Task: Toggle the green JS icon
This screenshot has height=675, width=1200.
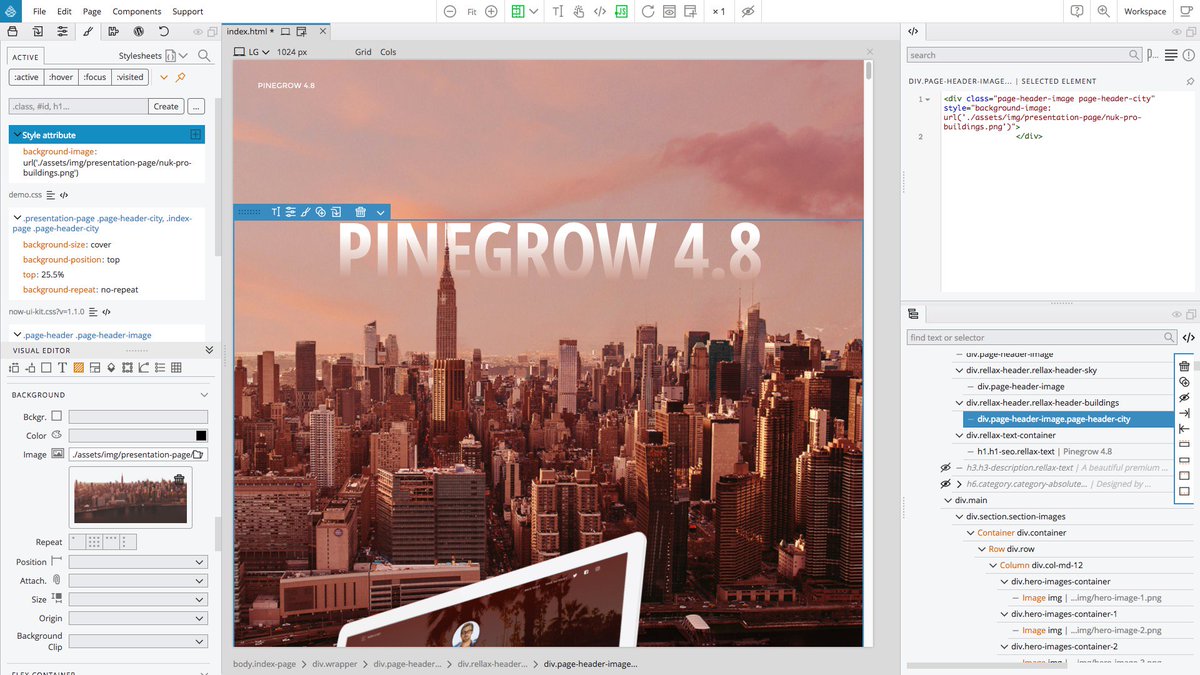Action: point(621,11)
